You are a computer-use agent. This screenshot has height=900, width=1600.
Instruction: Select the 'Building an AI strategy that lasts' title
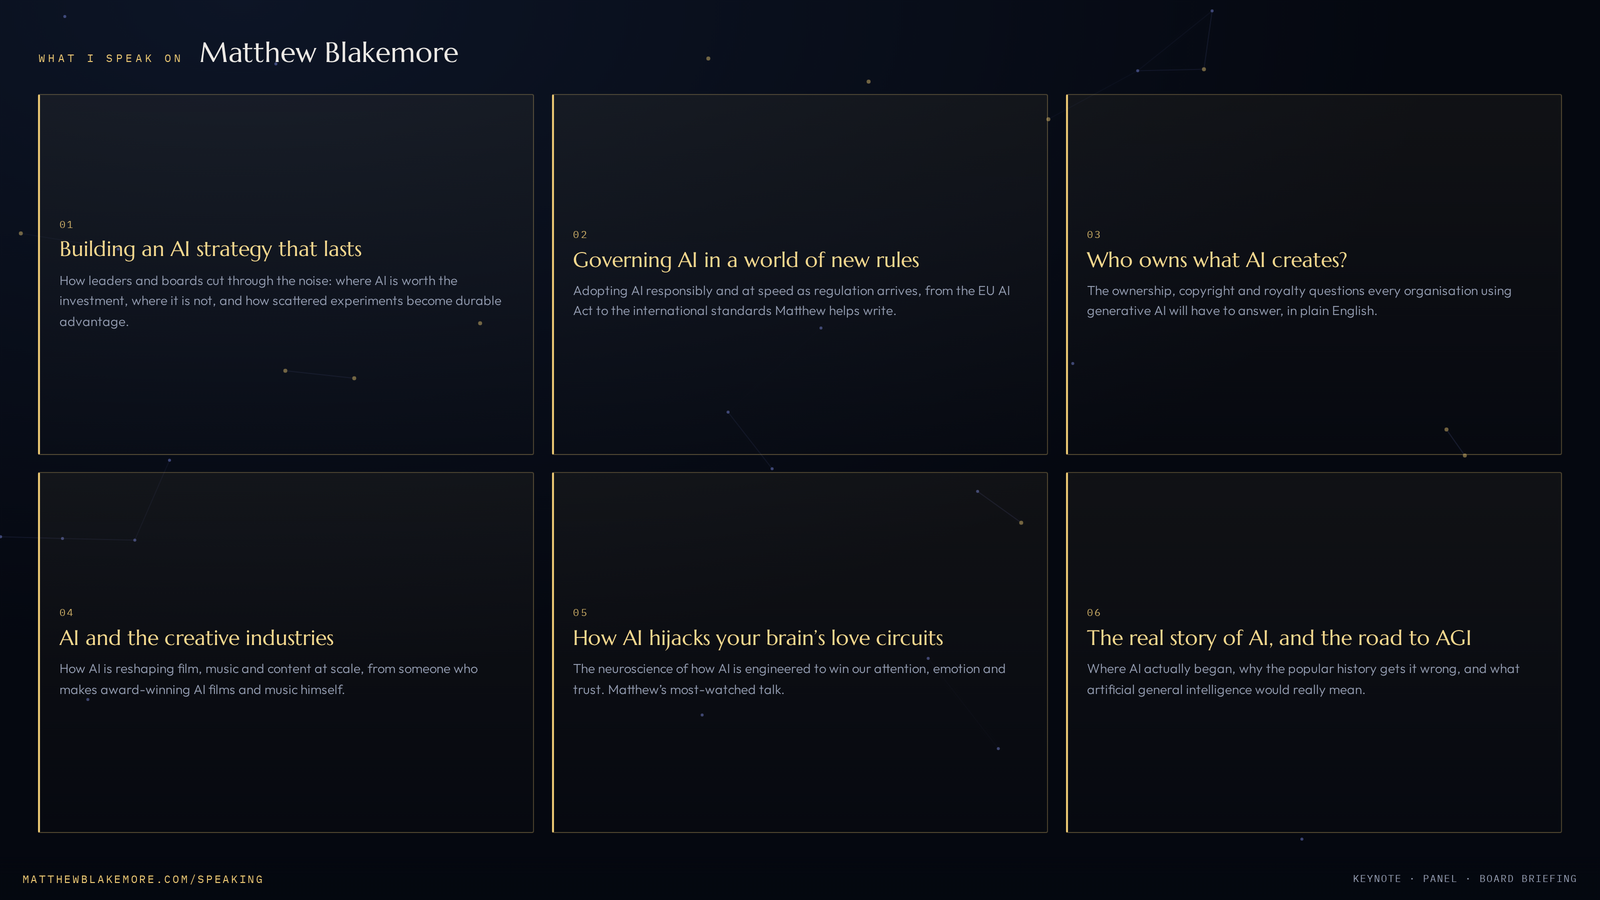(x=210, y=249)
